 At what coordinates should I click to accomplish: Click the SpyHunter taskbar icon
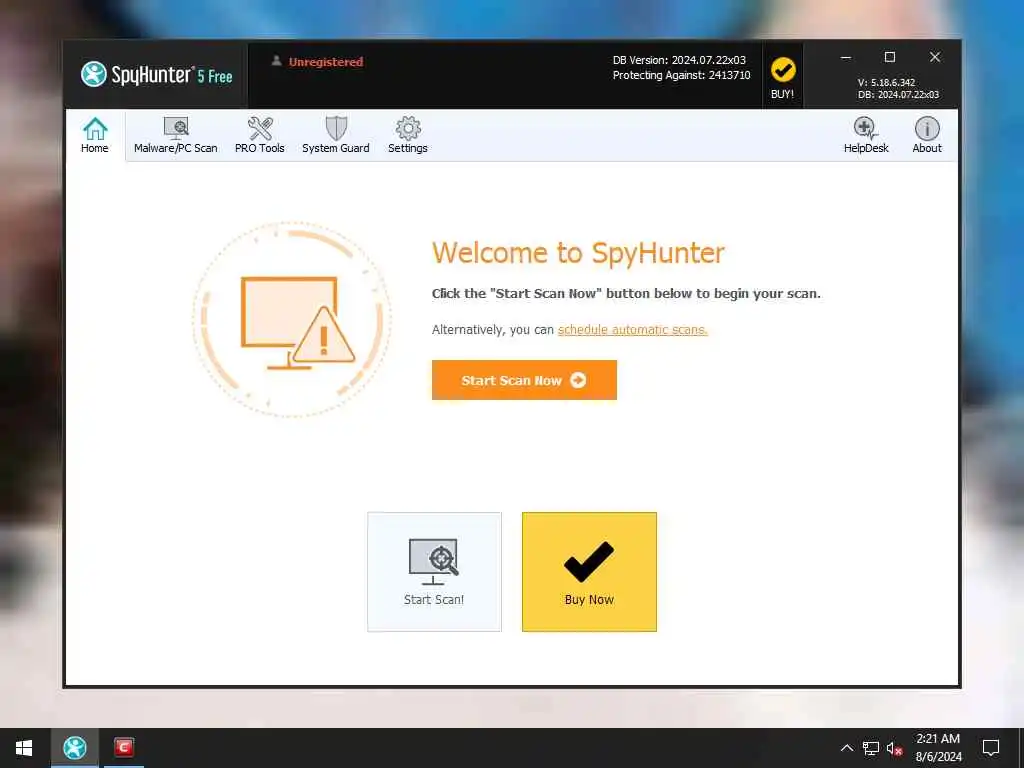click(74, 748)
